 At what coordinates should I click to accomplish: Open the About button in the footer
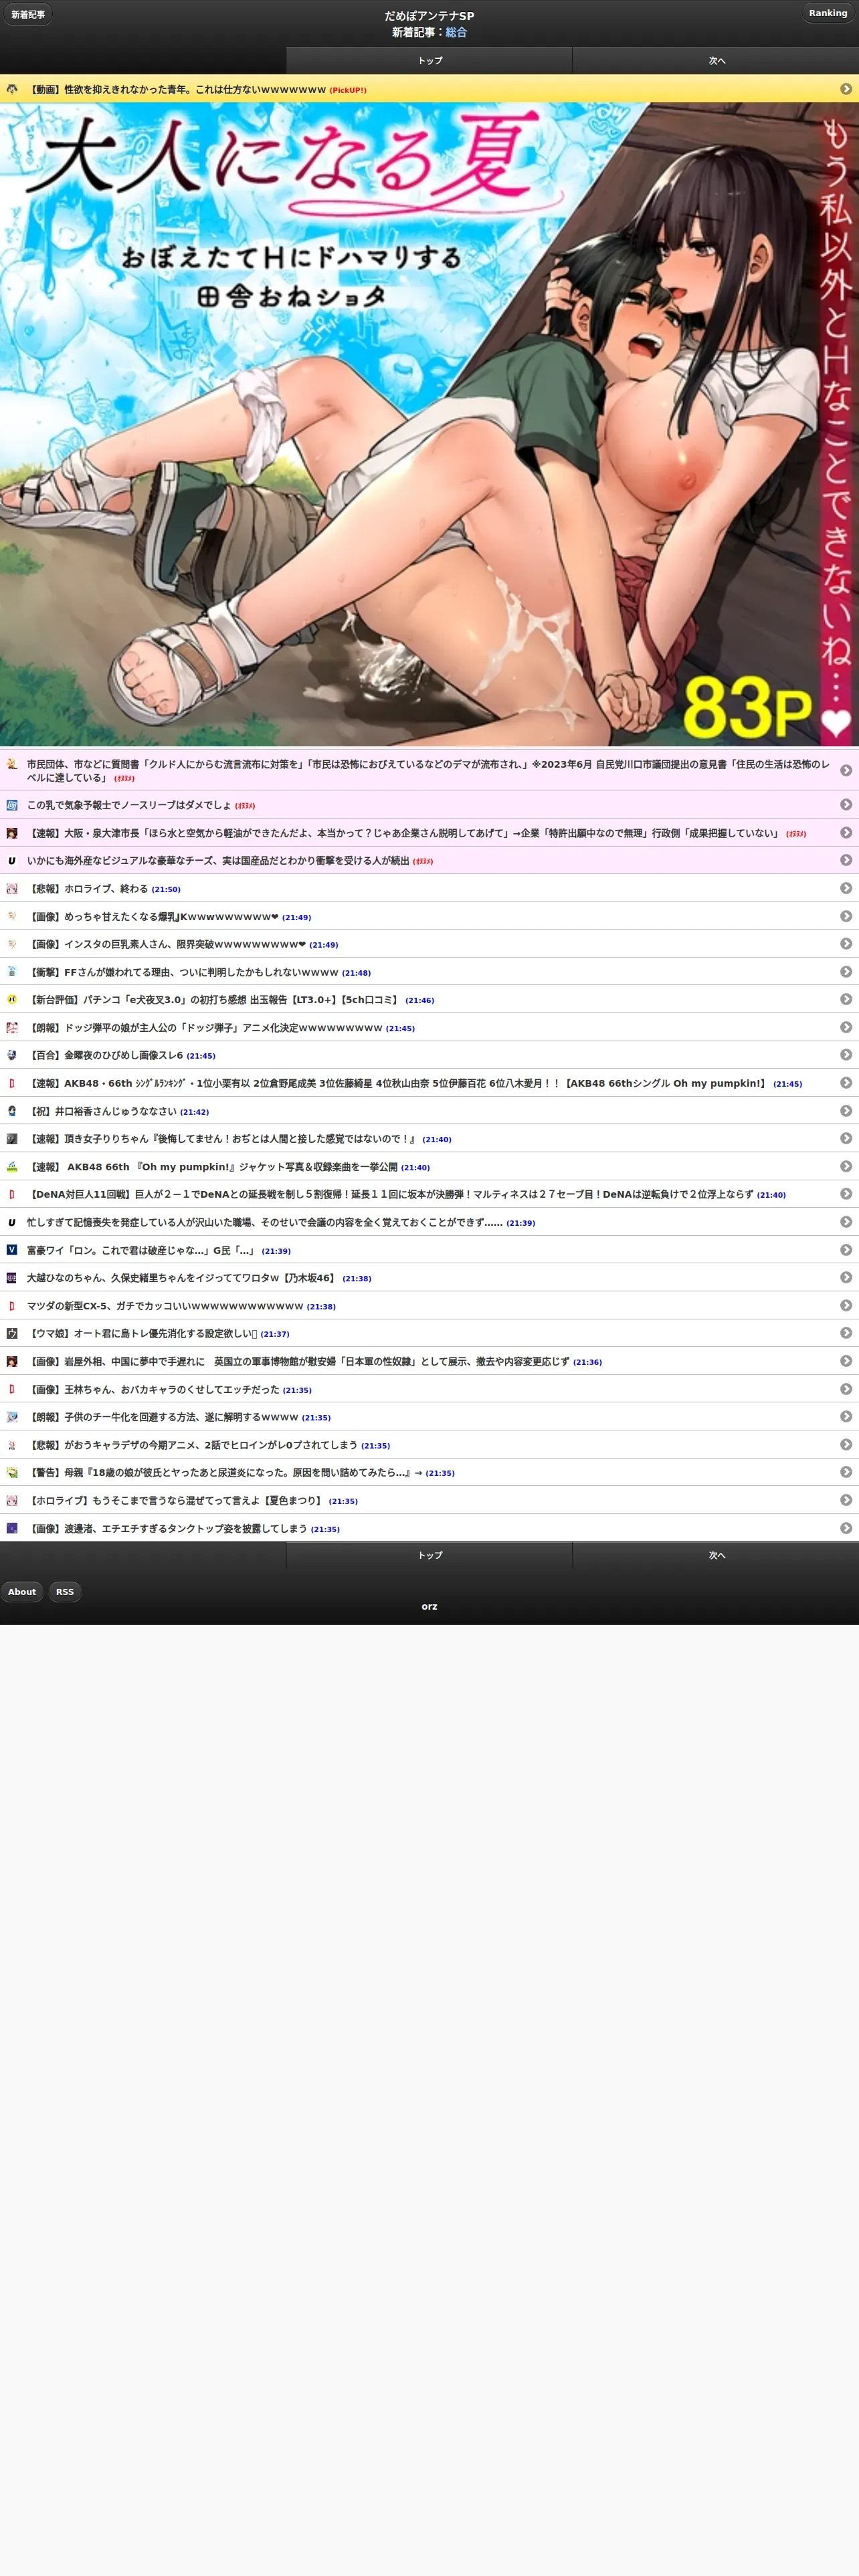click(22, 1591)
